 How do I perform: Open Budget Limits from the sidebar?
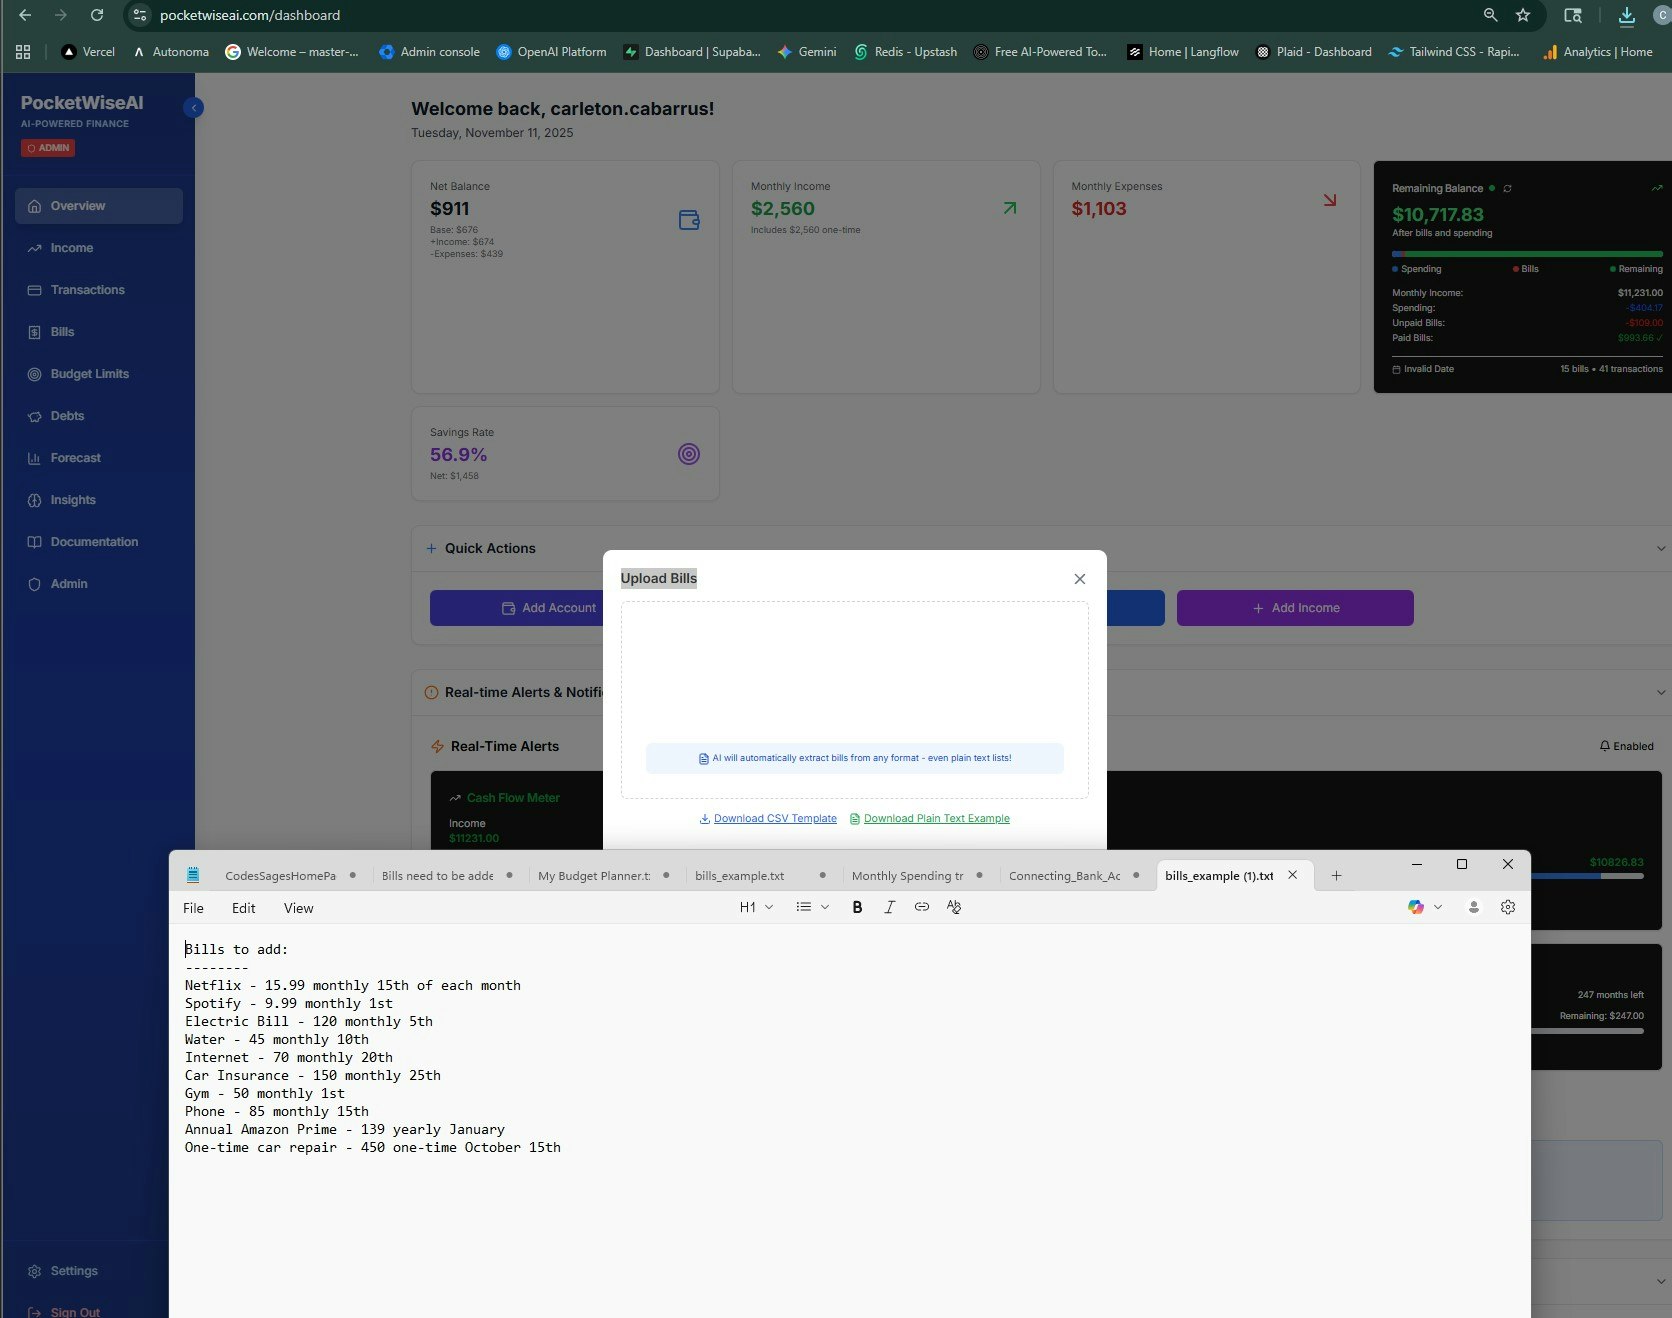89,373
